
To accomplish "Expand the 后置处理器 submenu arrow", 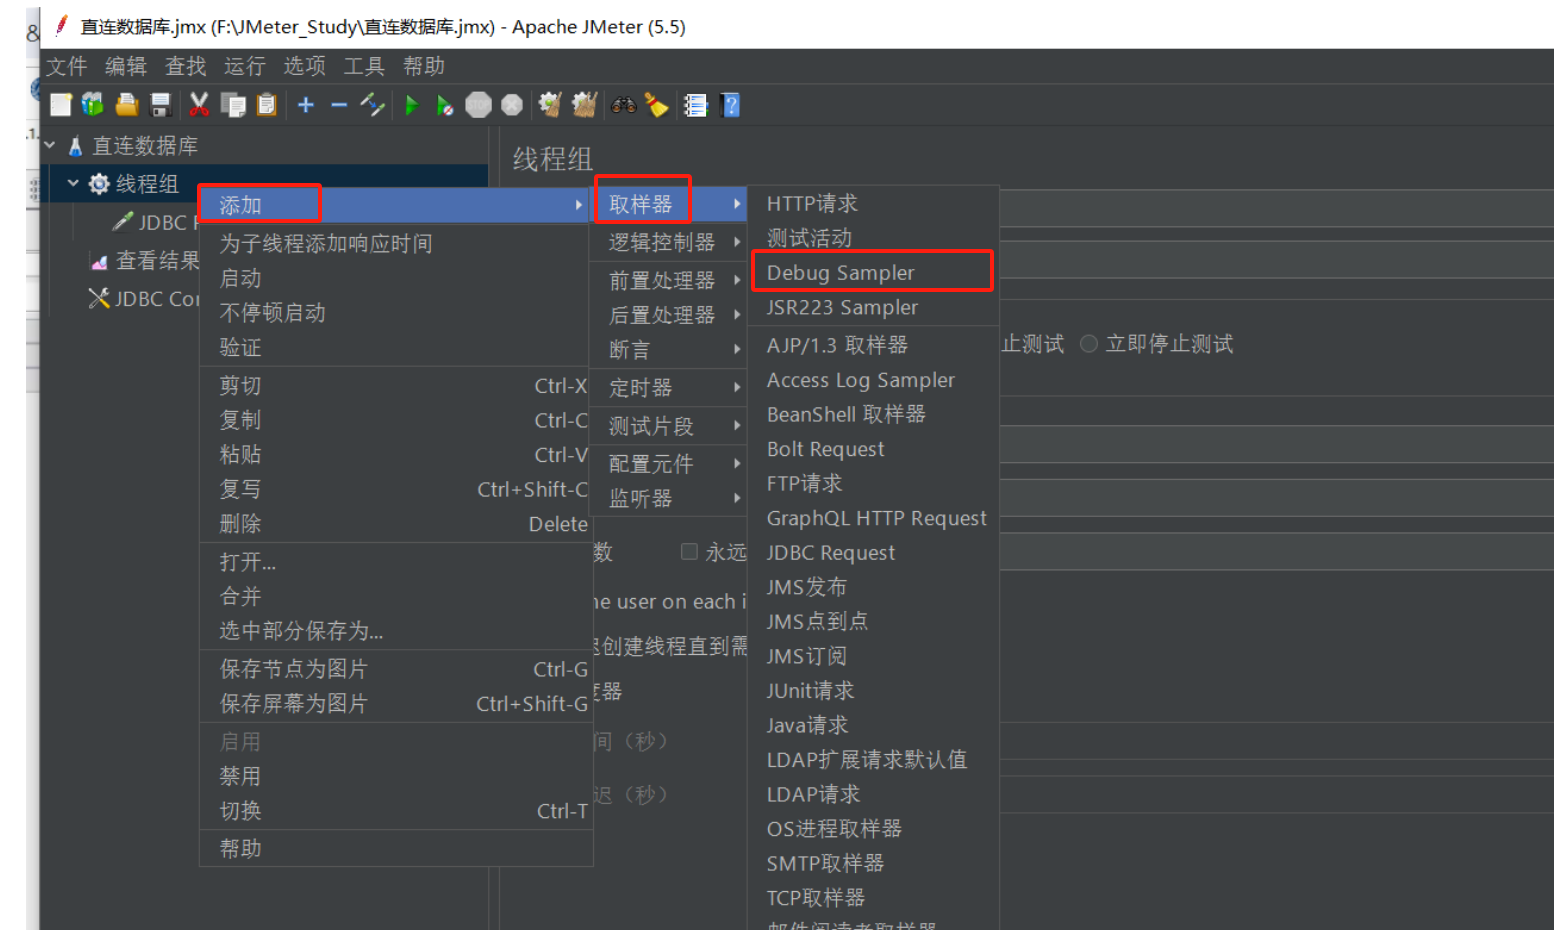I will pos(737,315).
